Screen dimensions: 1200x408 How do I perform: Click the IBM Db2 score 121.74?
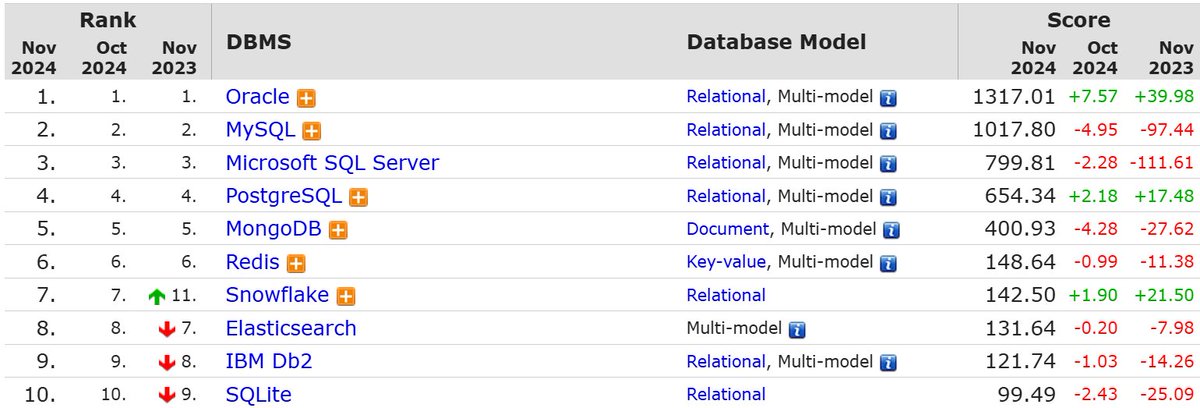point(1021,361)
